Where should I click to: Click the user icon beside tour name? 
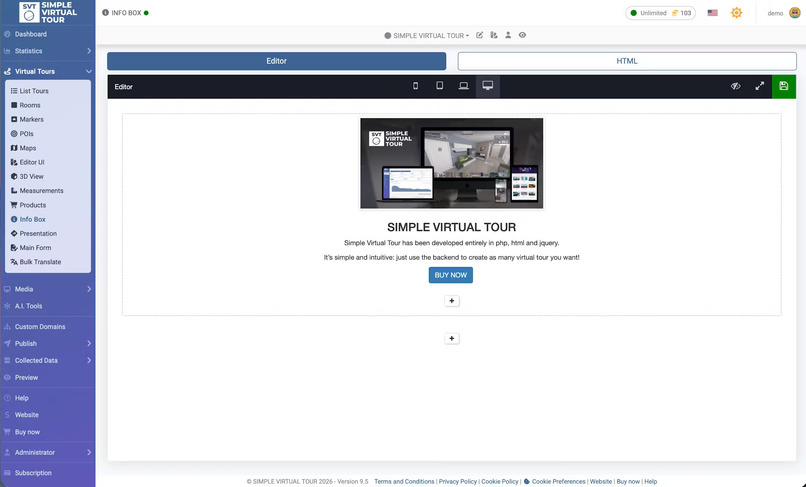click(508, 35)
